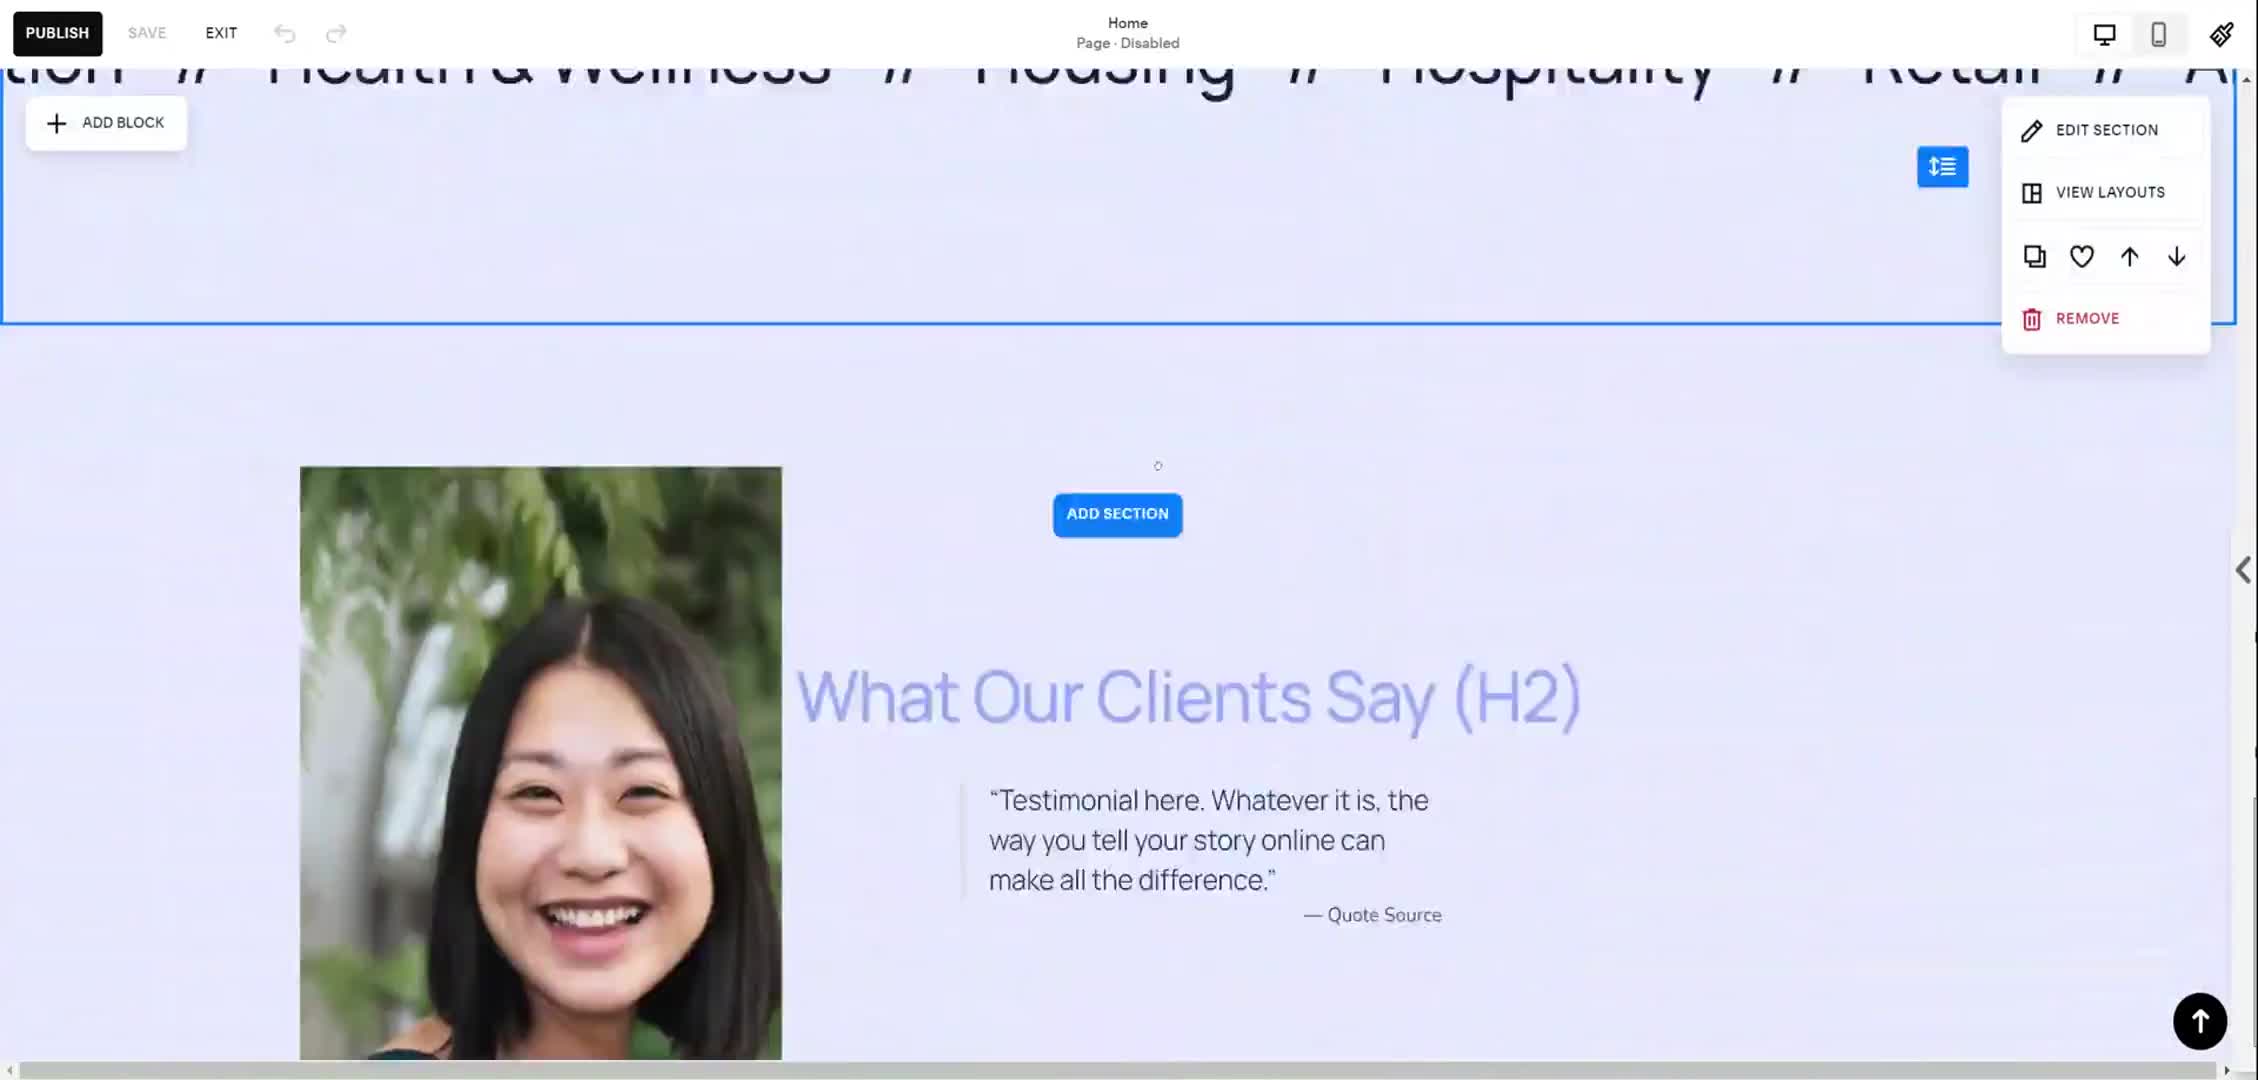Remove the section

coord(2087,319)
